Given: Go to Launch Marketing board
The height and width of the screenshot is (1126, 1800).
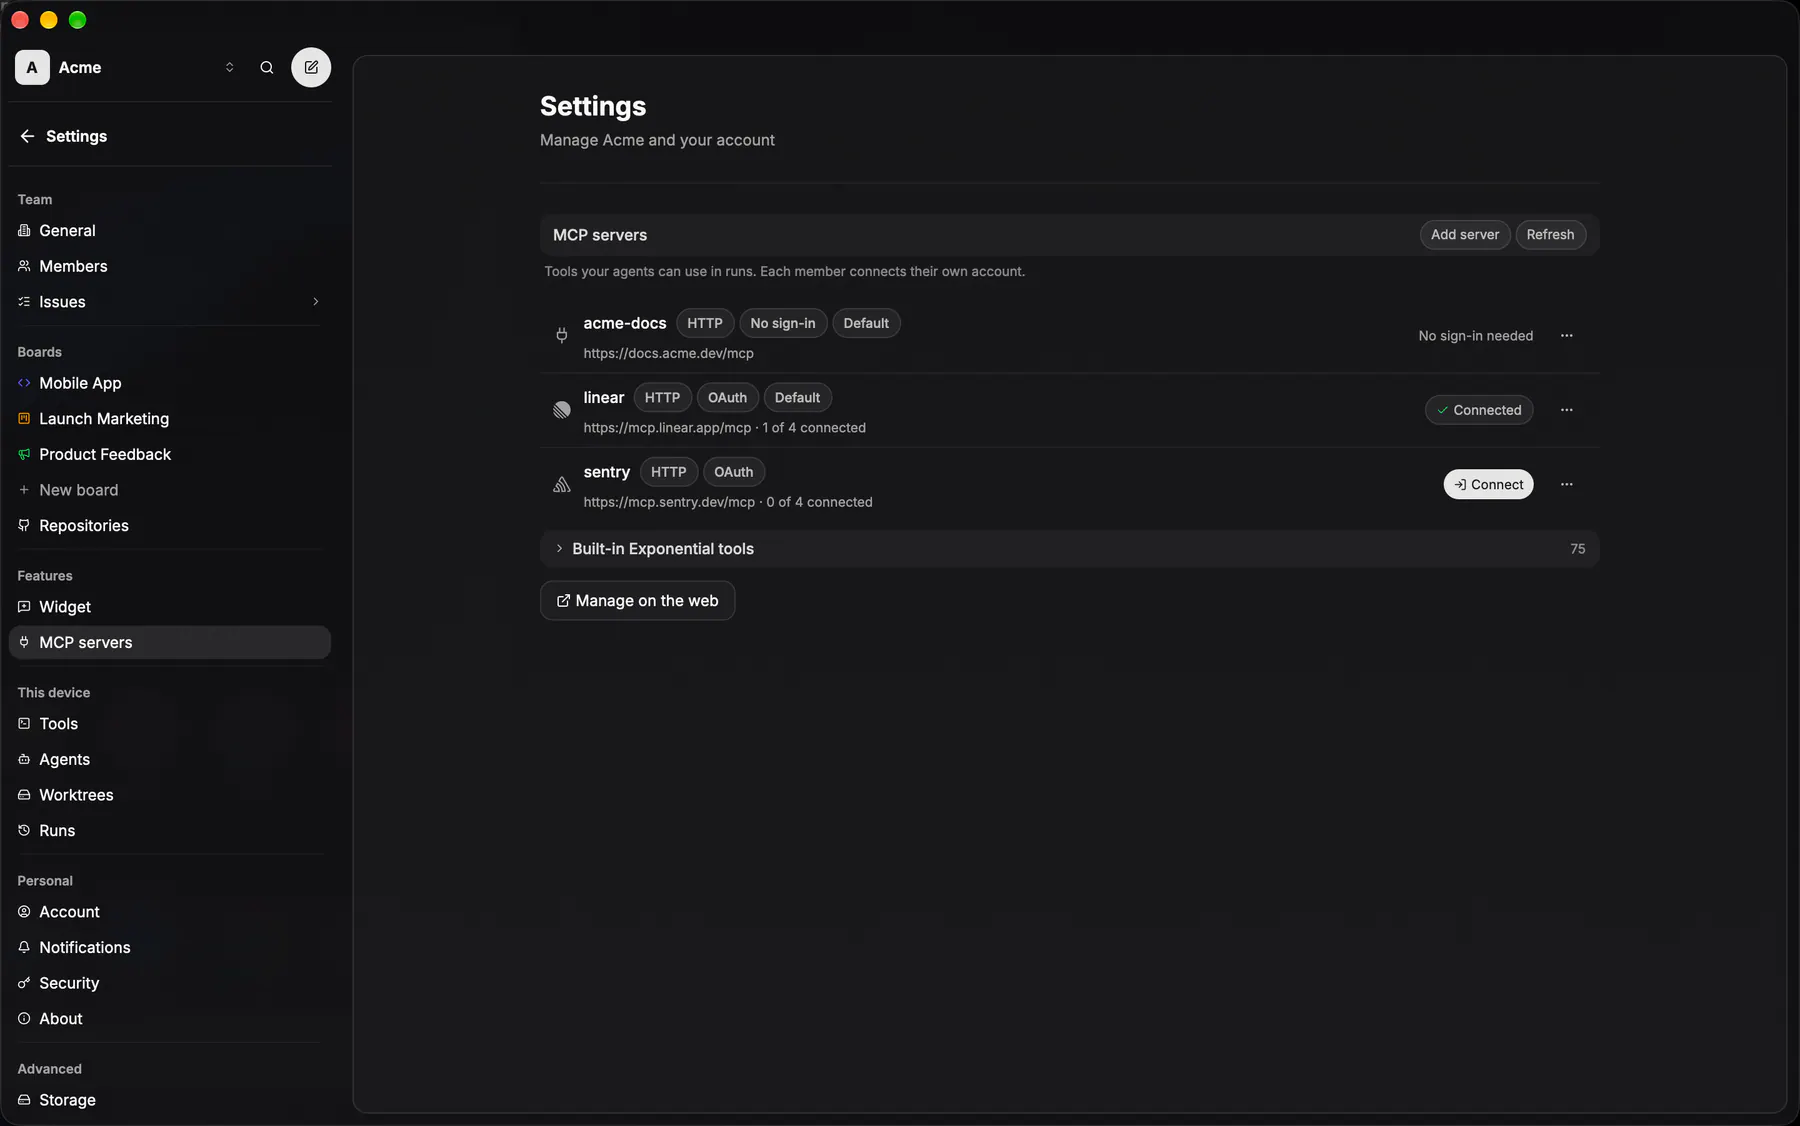Looking at the screenshot, I should pos(169,419).
